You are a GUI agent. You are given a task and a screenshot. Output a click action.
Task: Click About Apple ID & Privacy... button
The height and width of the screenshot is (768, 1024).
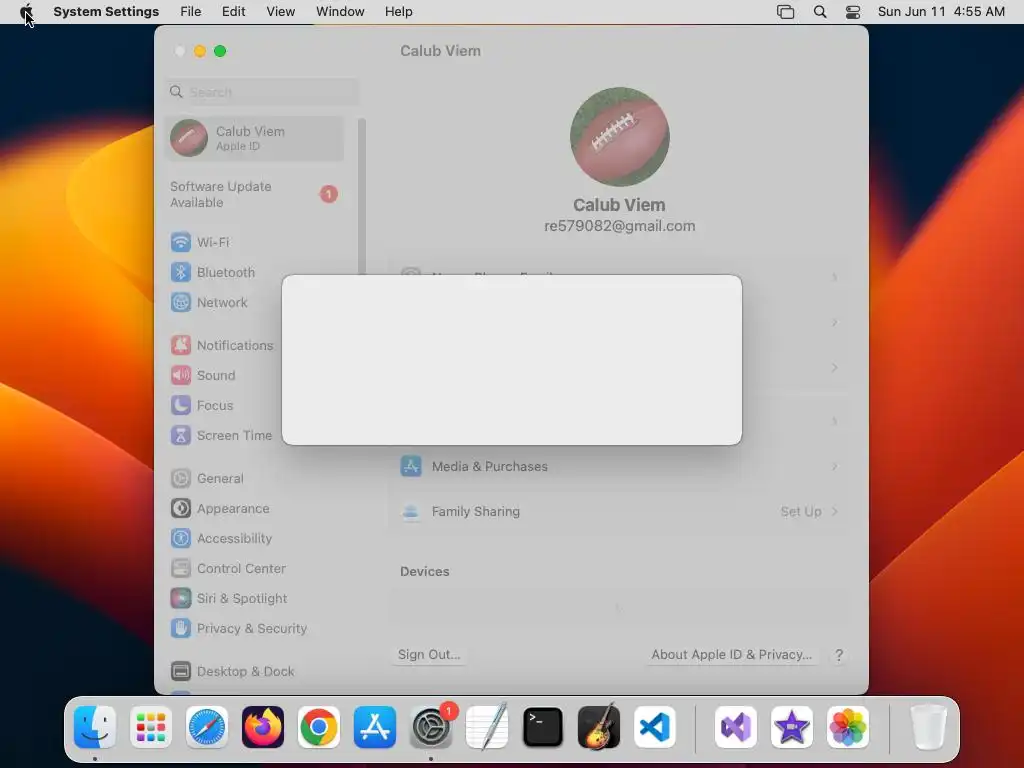click(x=731, y=654)
